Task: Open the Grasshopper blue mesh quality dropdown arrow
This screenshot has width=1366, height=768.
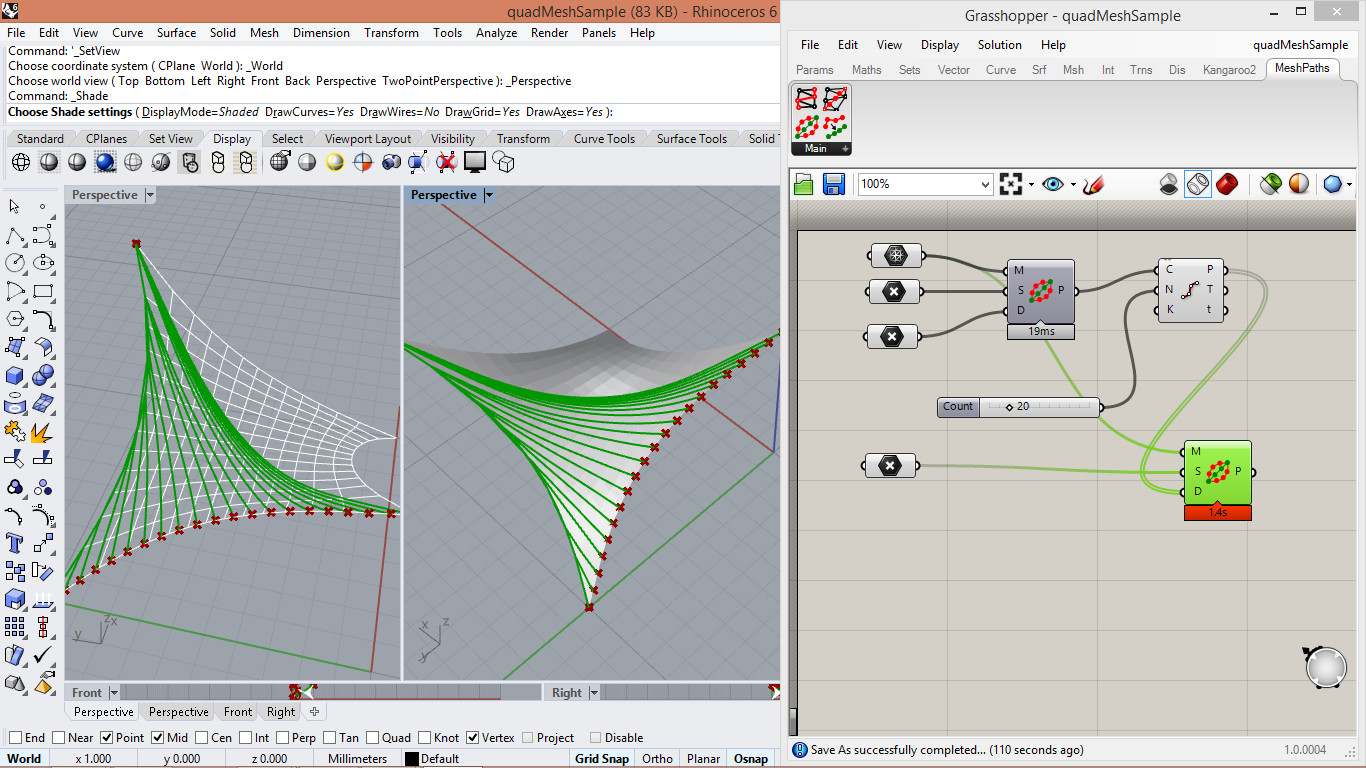Action: (1350, 184)
